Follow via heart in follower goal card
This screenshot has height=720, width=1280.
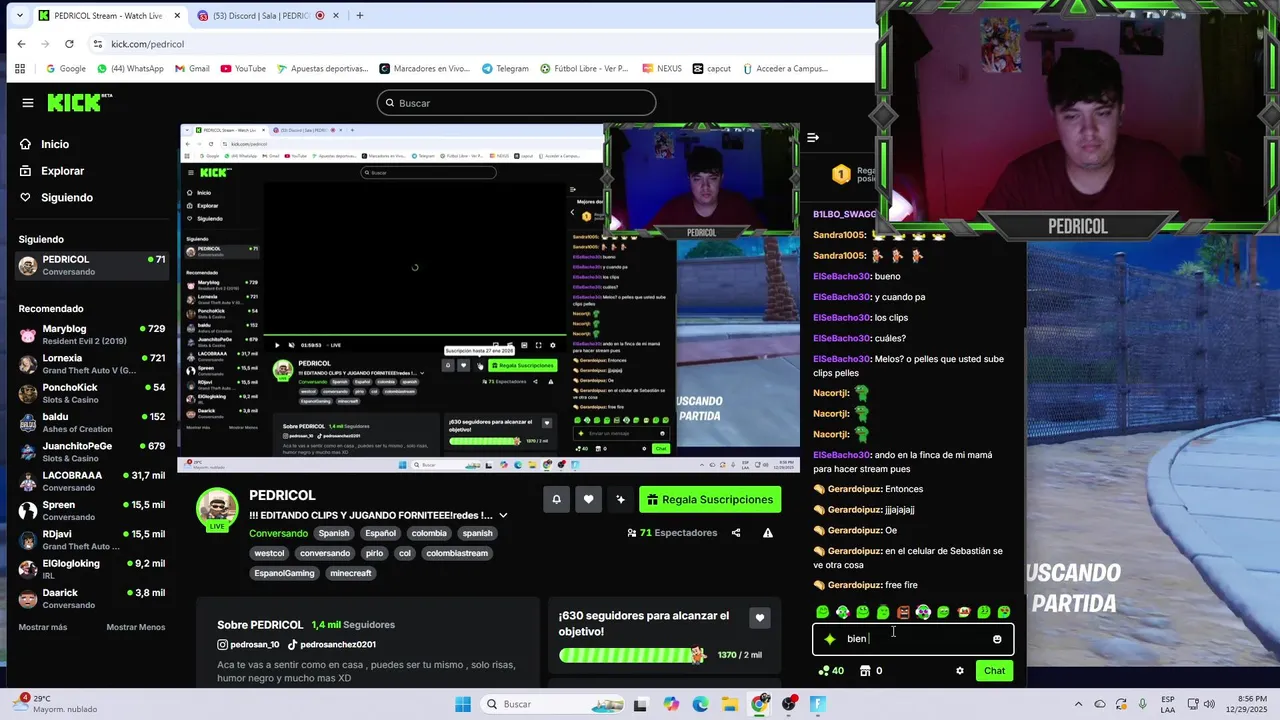click(x=760, y=618)
